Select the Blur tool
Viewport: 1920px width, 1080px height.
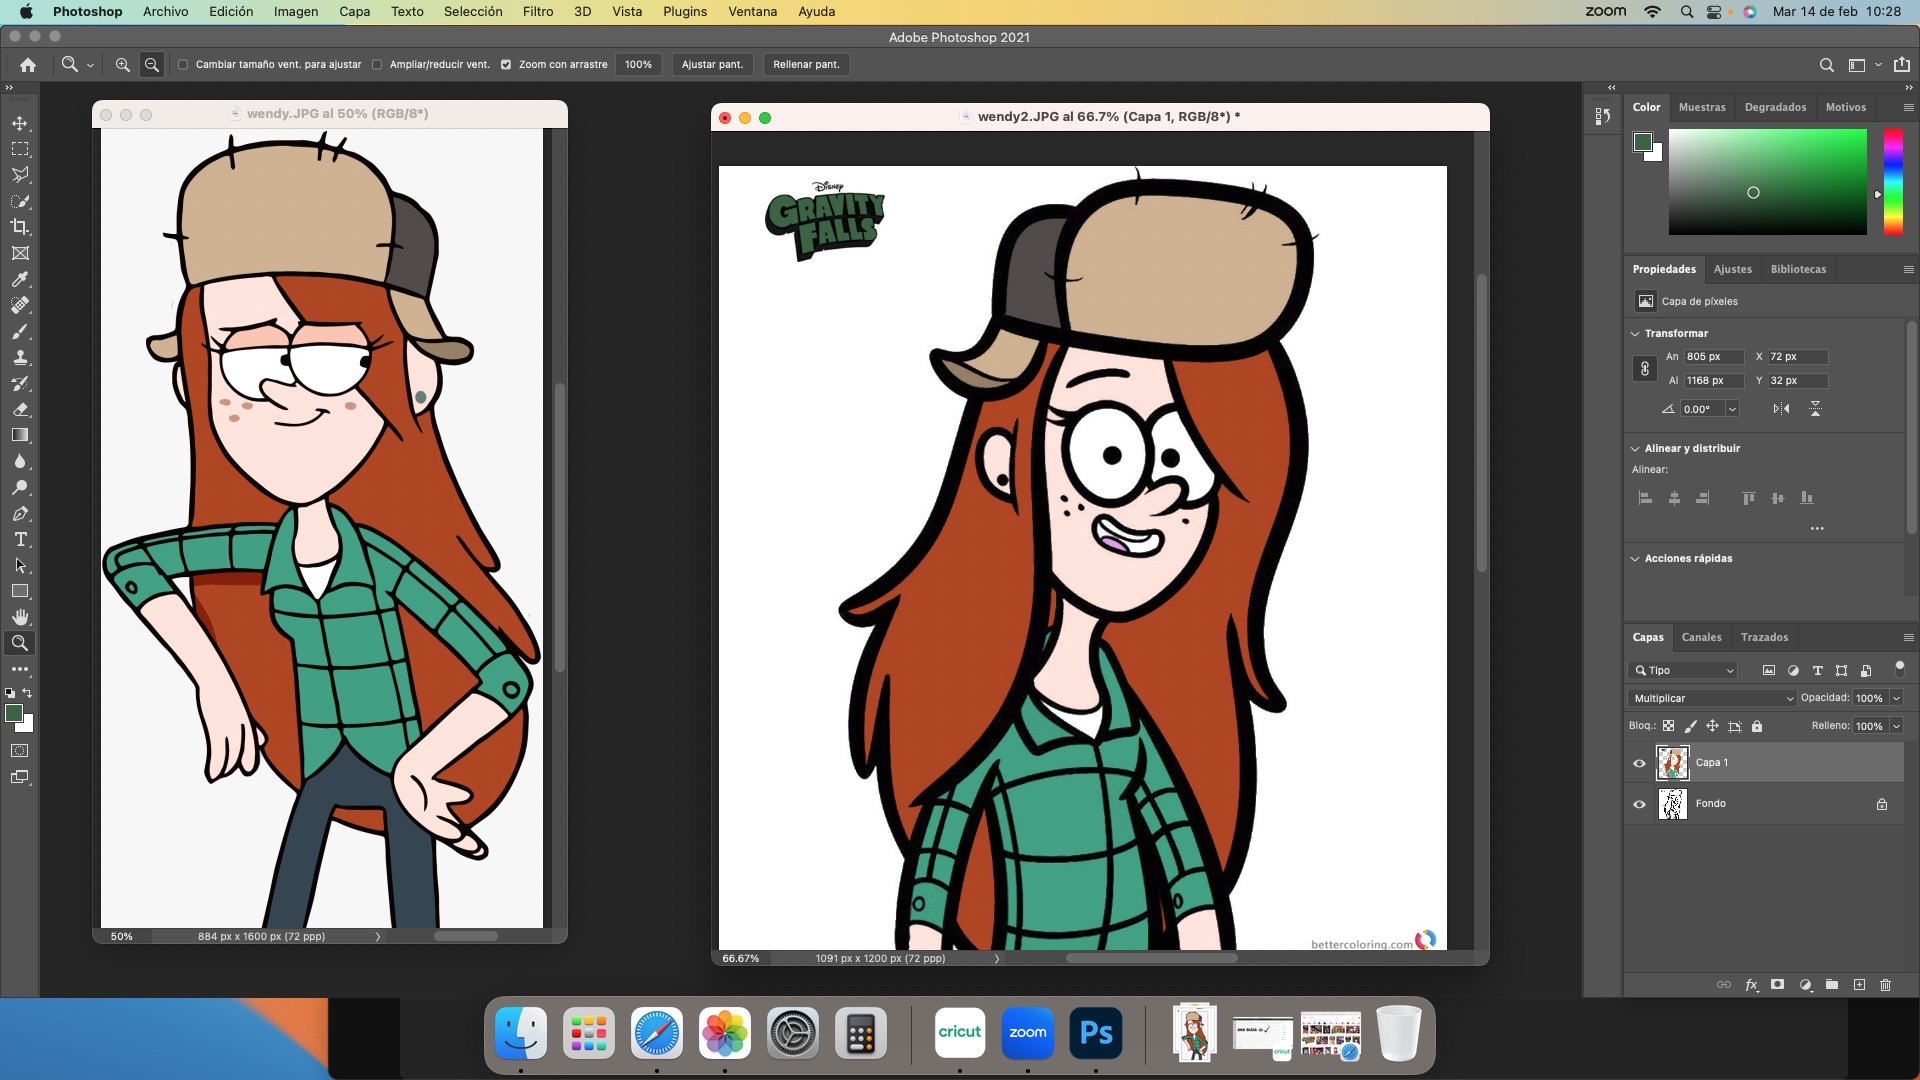click(x=20, y=461)
